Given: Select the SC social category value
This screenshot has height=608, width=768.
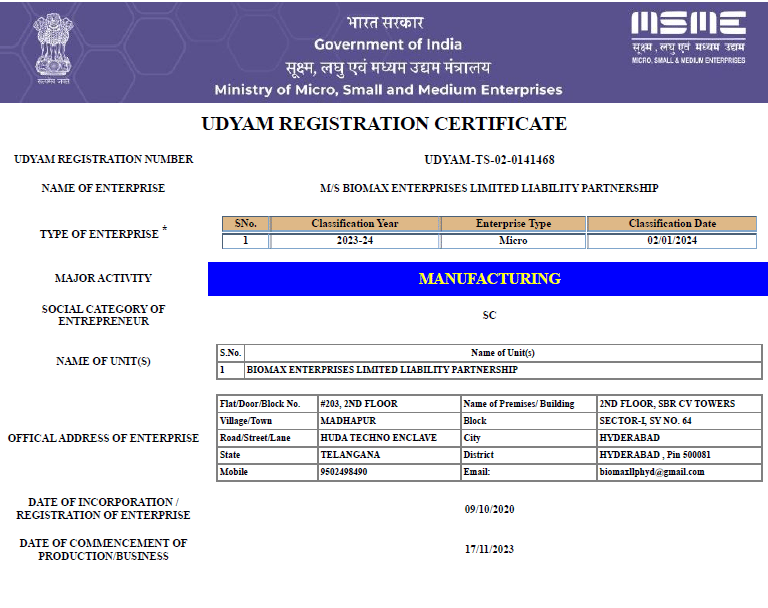Looking at the screenshot, I should 489,315.
